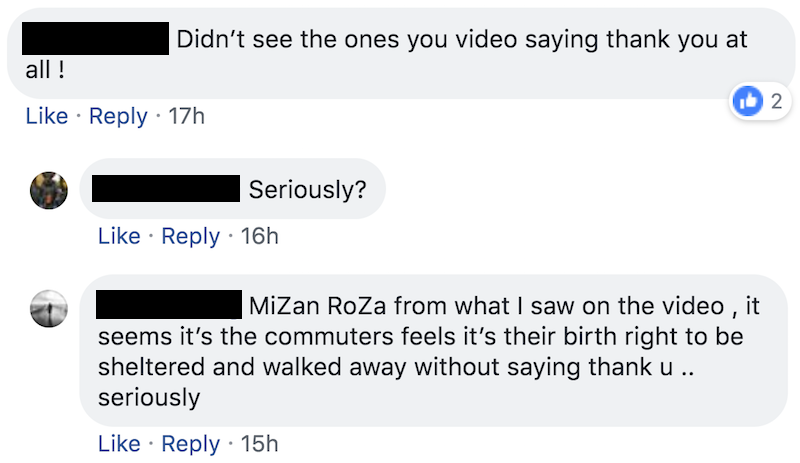Like the "Seriously?" comment
The width and height of the screenshot is (800, 463).
click(x=119, y=236)
